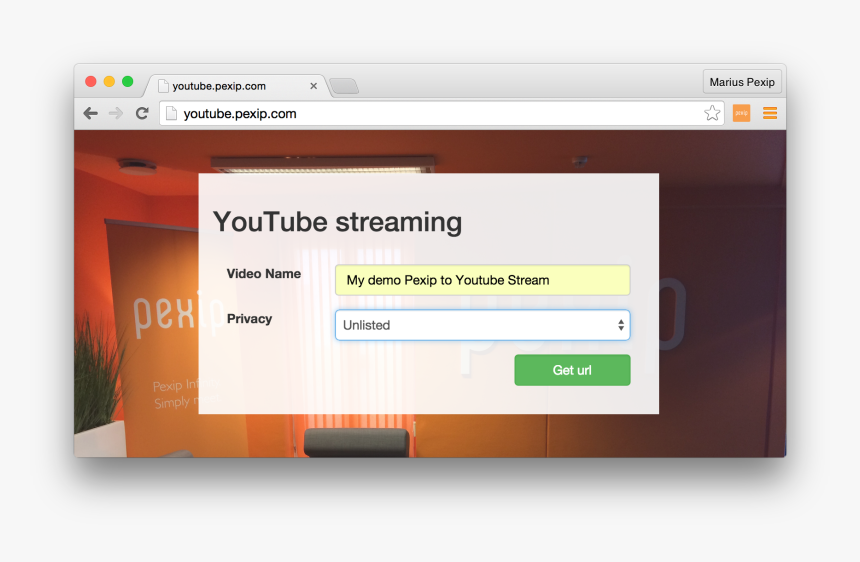Viewport: 860px width, 562px height.
Task: Click the red window close button
Action: [91, 82]
